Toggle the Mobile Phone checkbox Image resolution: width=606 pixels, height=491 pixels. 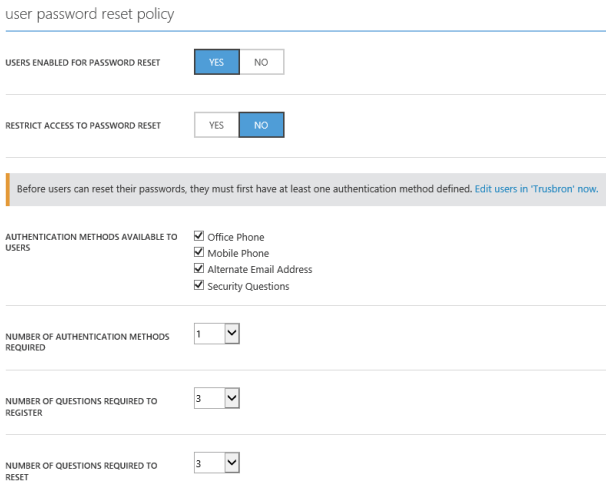click(198, 253)
